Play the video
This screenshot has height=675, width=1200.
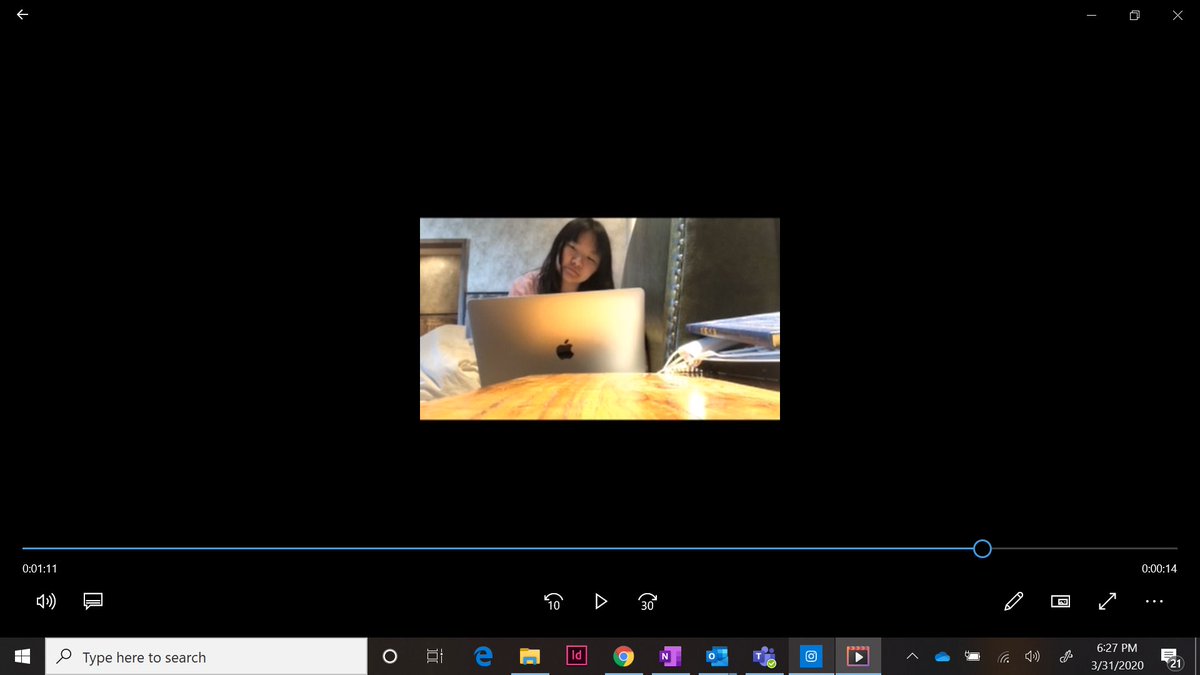tap(600, 601)
